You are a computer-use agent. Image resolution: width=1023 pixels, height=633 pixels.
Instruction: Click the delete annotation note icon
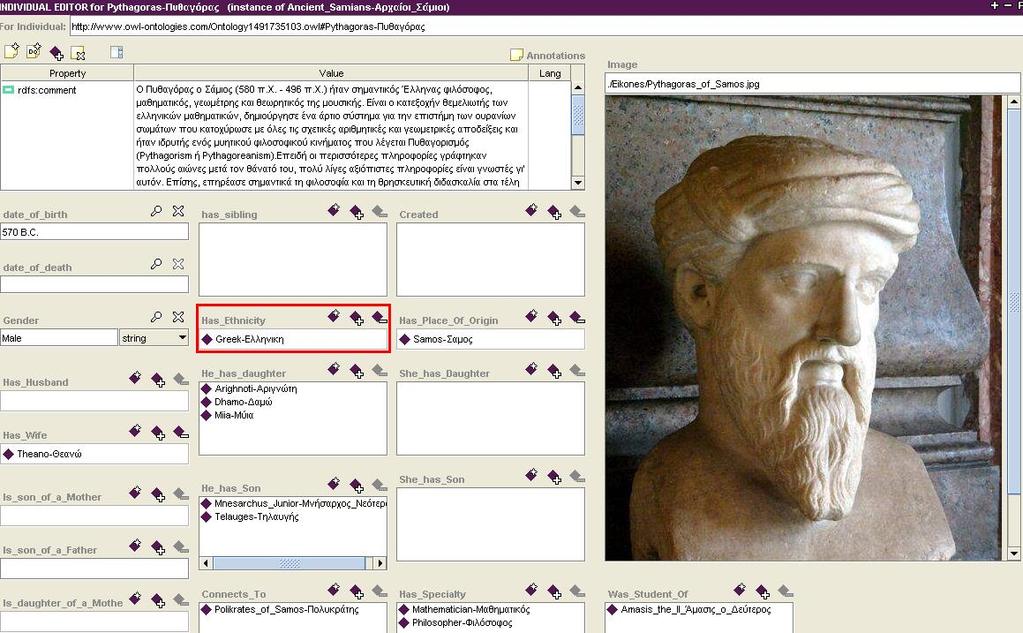pos(78,53)
